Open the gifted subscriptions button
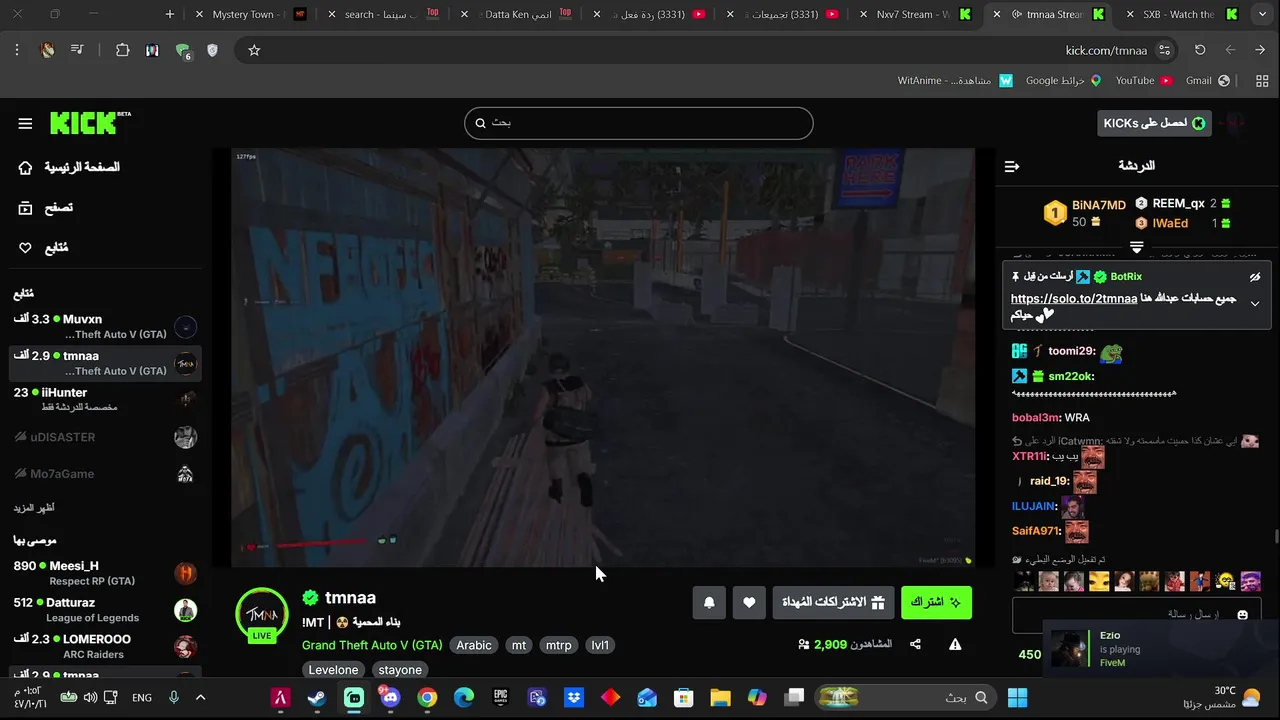Viewport: 1280px width, 720px height. coord(833,602)
